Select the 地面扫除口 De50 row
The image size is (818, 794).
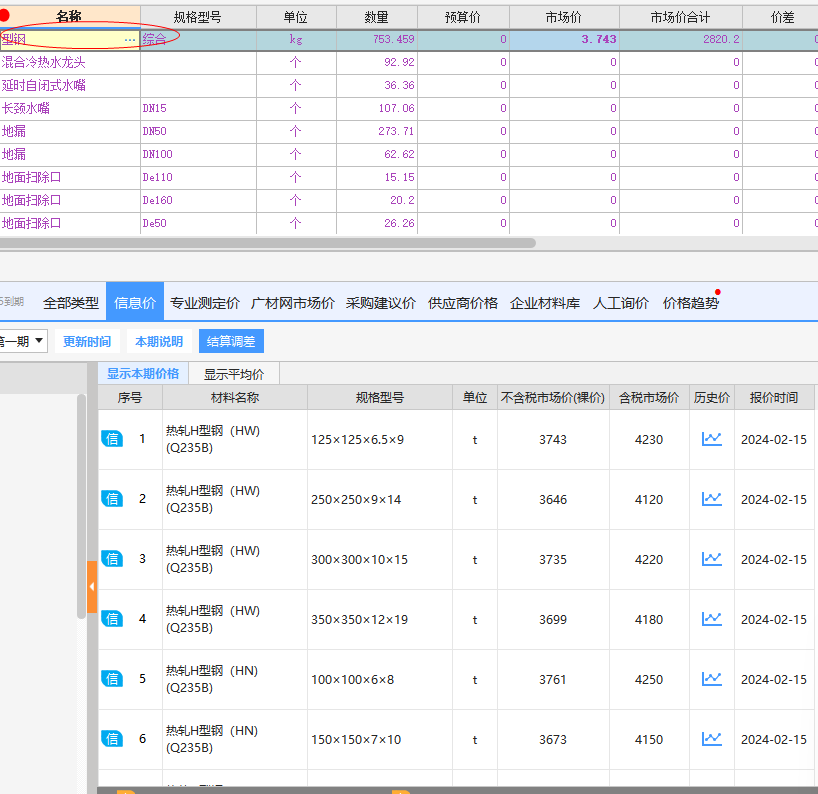[x=409, y=223]
